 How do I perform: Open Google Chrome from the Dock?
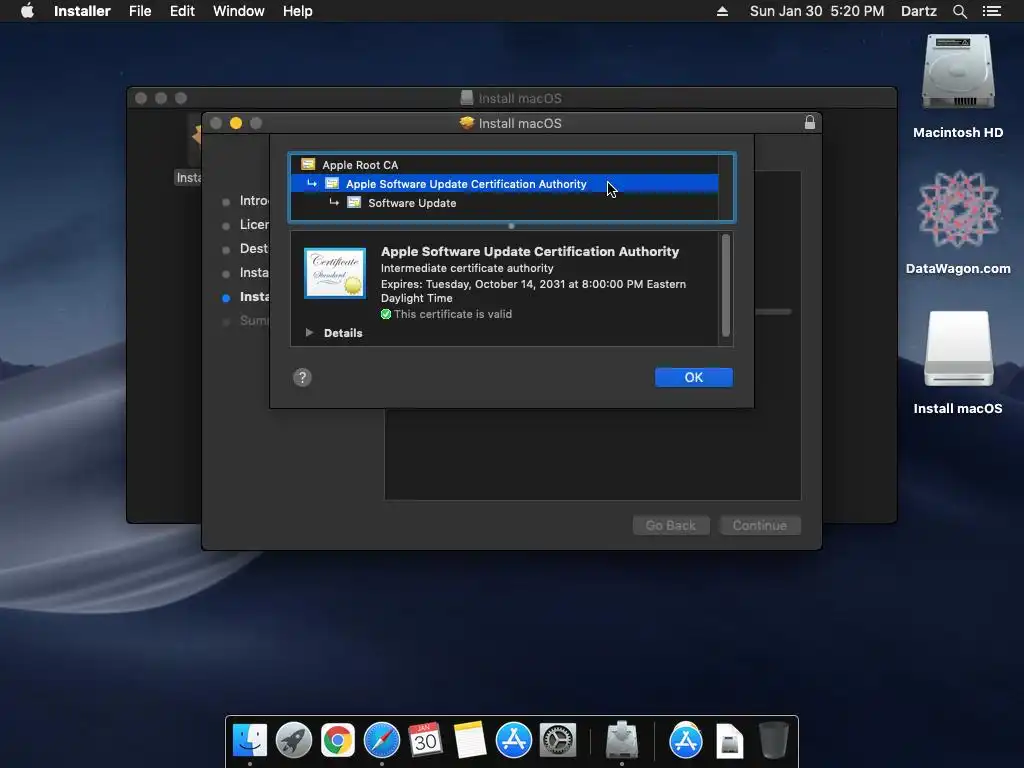click(x=338, y=741)
